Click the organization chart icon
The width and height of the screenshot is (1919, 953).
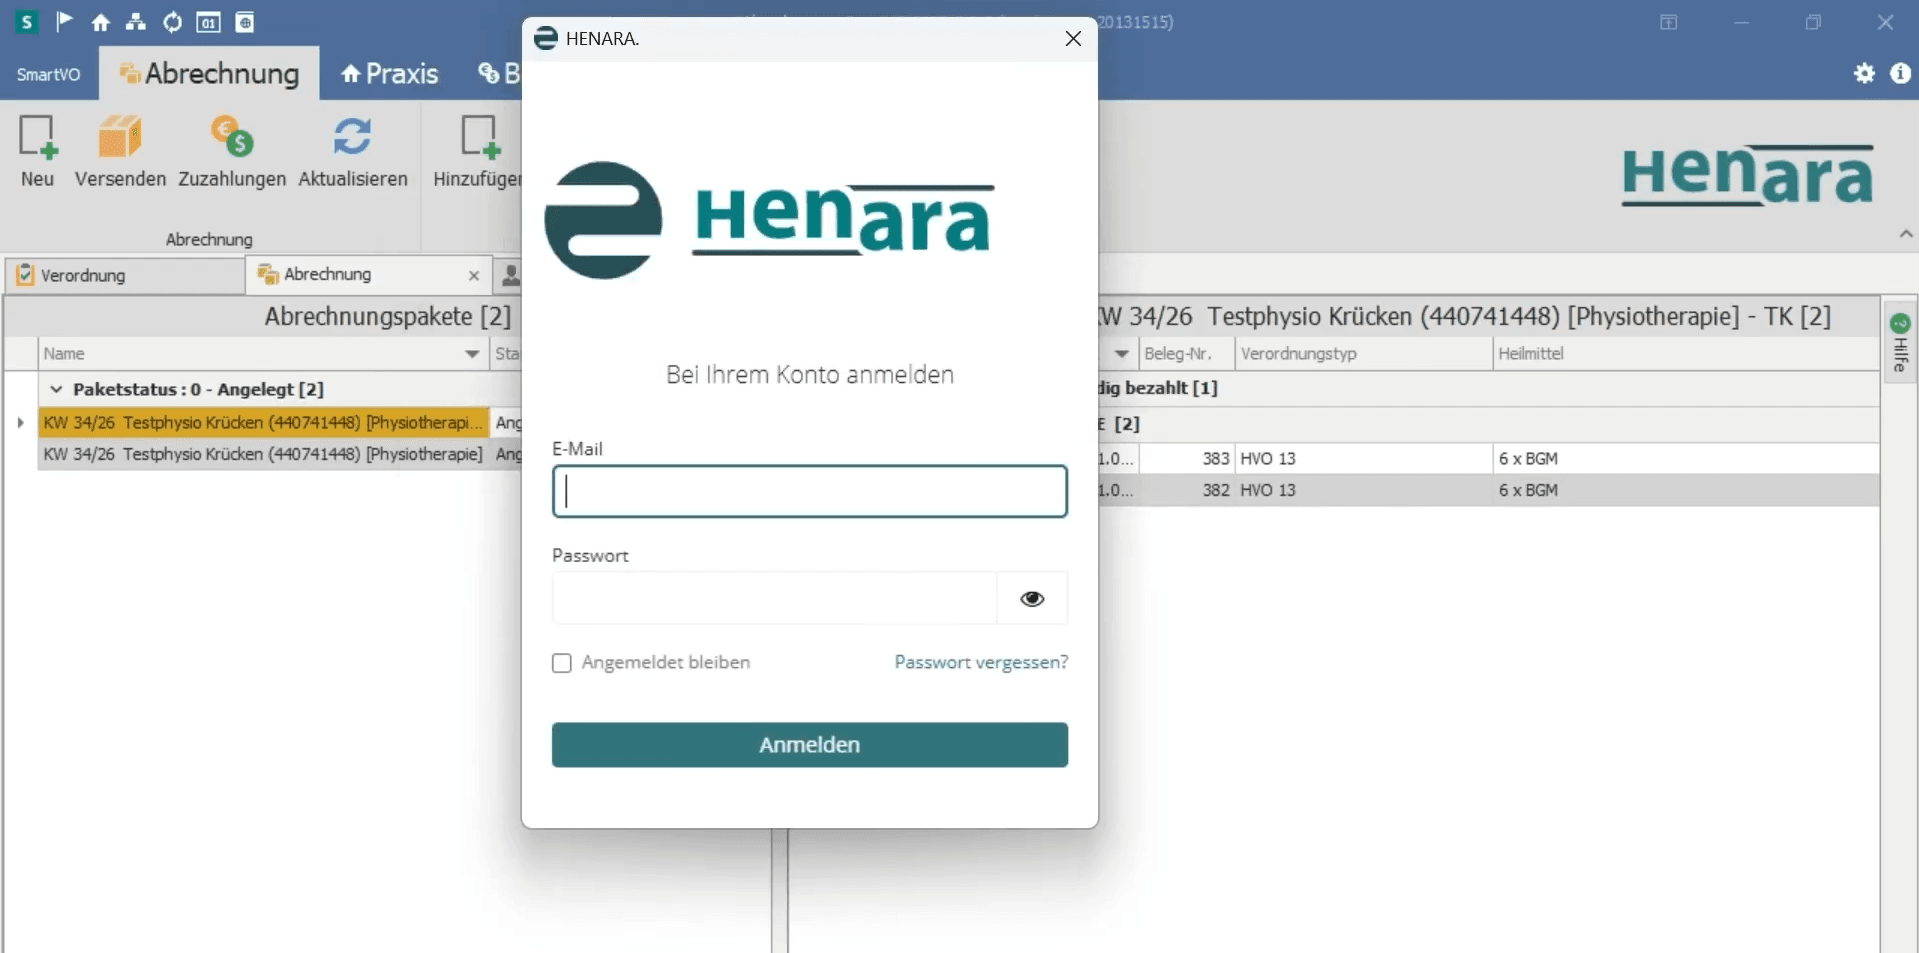[136, 22]
